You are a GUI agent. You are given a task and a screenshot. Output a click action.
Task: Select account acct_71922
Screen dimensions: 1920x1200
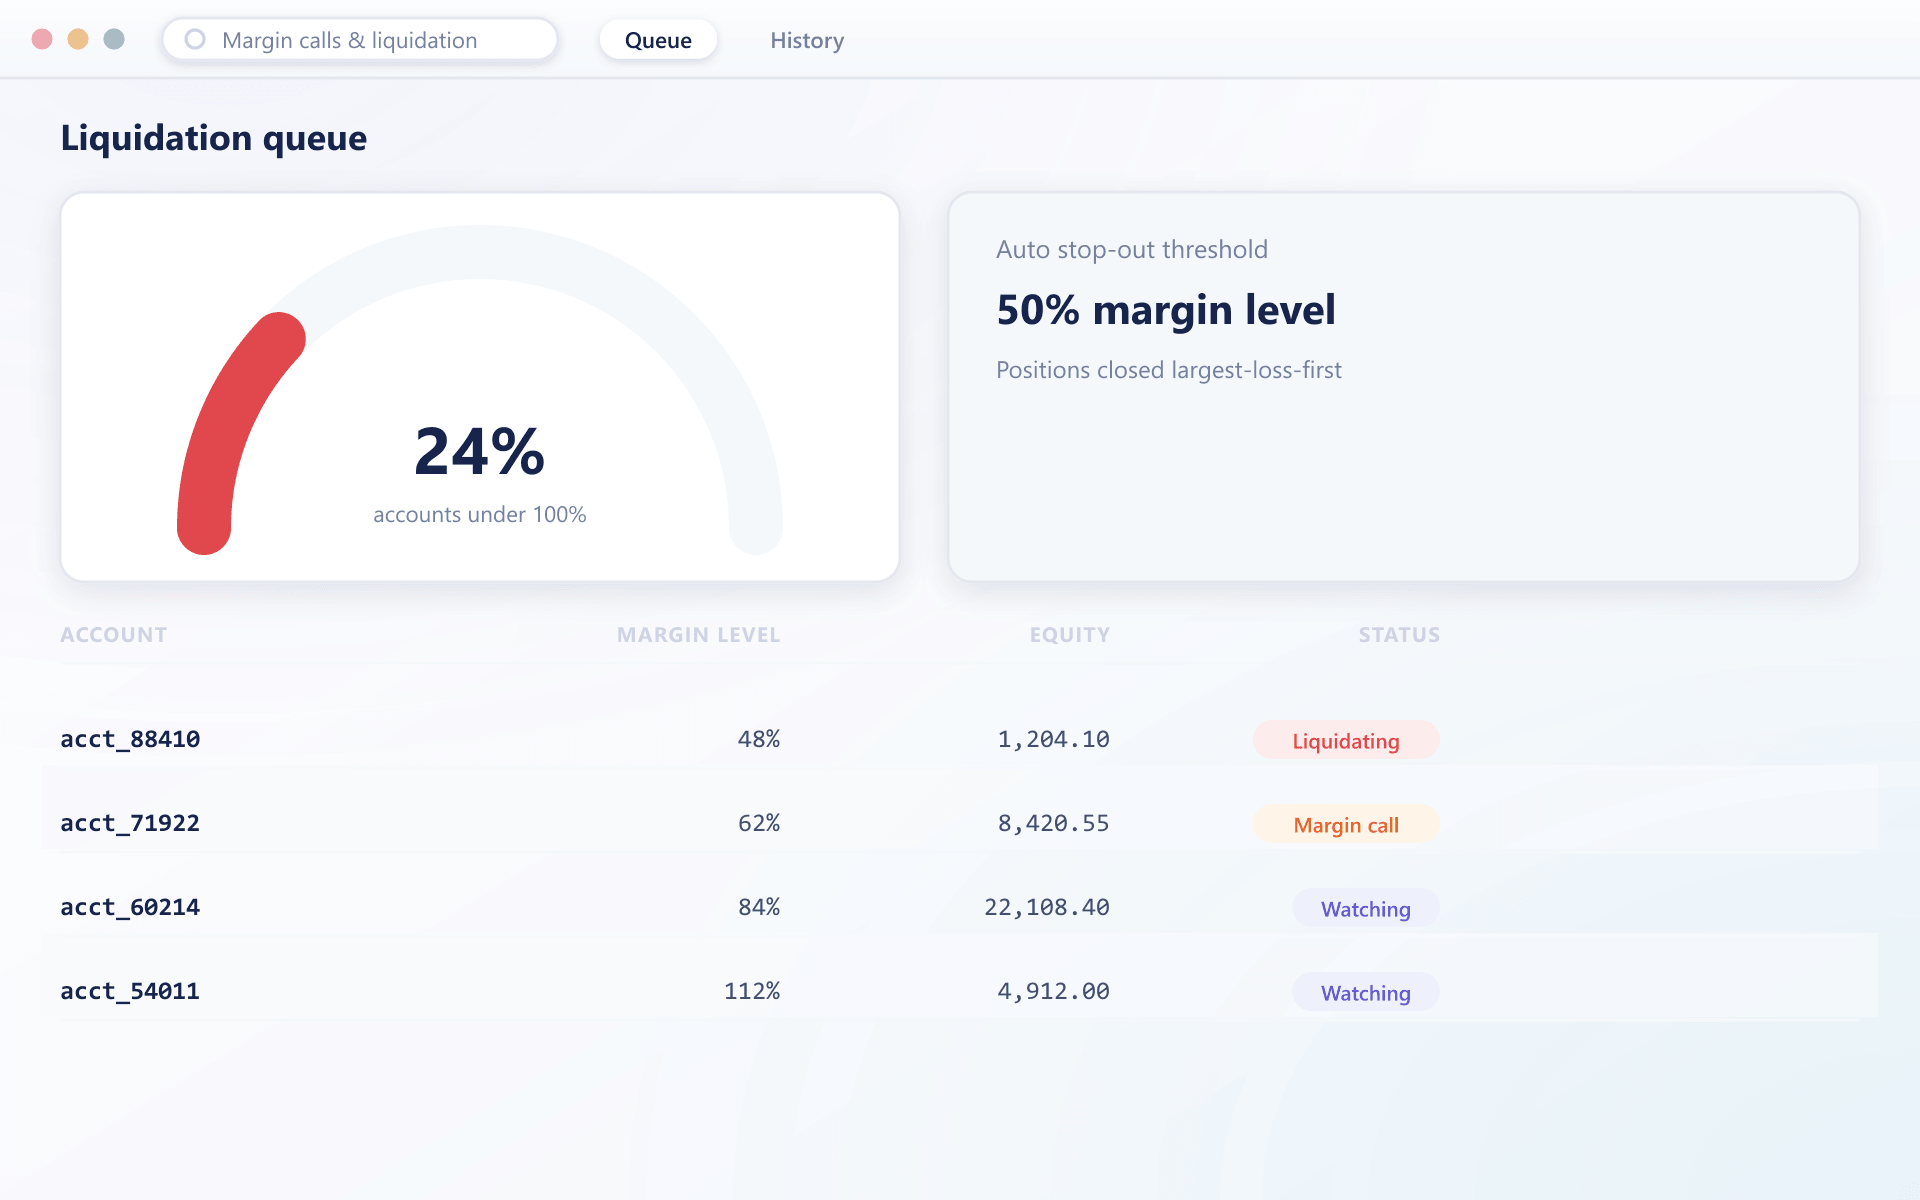(x=130, y=823)
